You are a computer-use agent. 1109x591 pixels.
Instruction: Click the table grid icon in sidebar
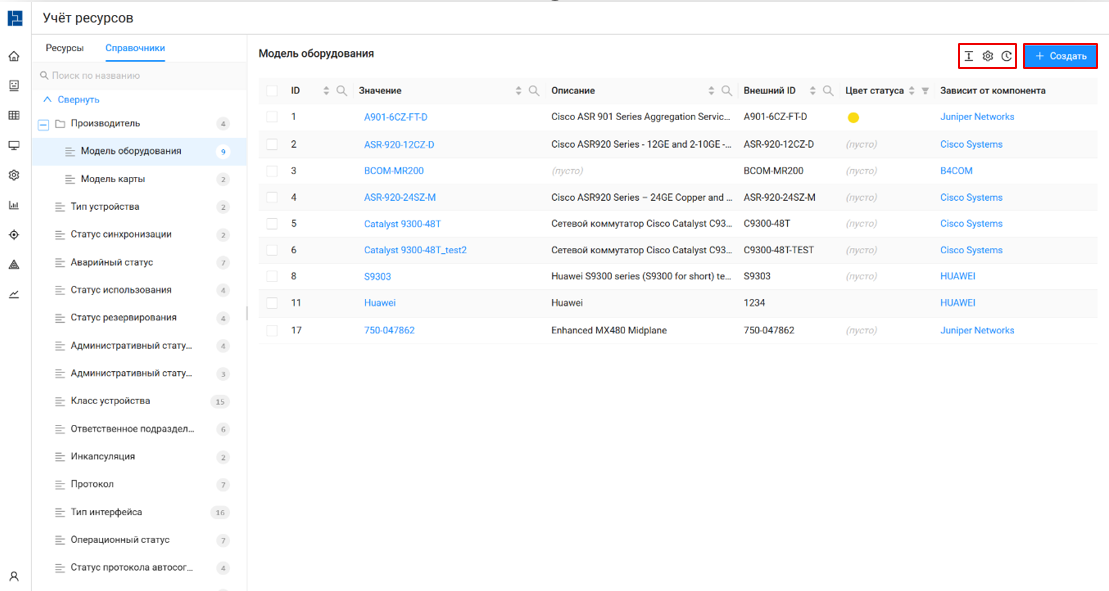[x=14, y=115]
